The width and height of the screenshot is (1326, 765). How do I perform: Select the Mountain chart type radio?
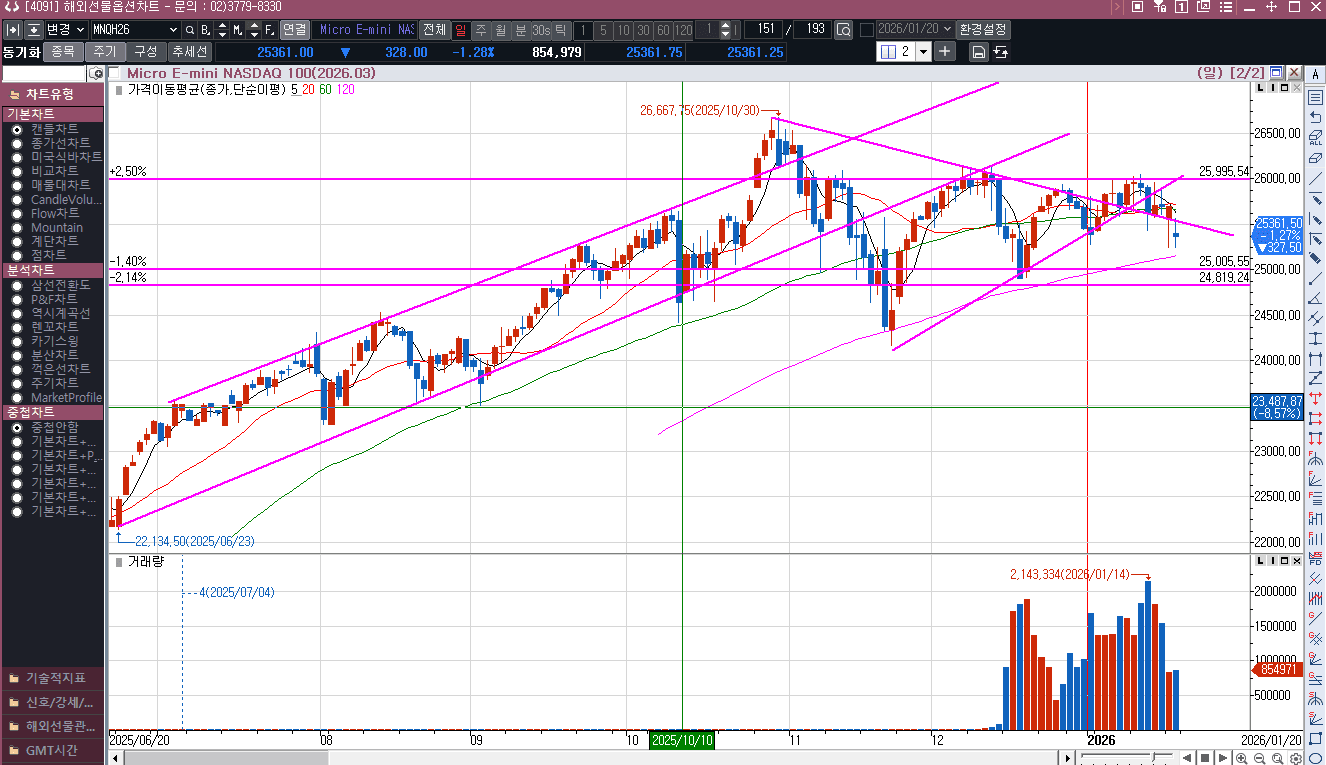point(17,228)
